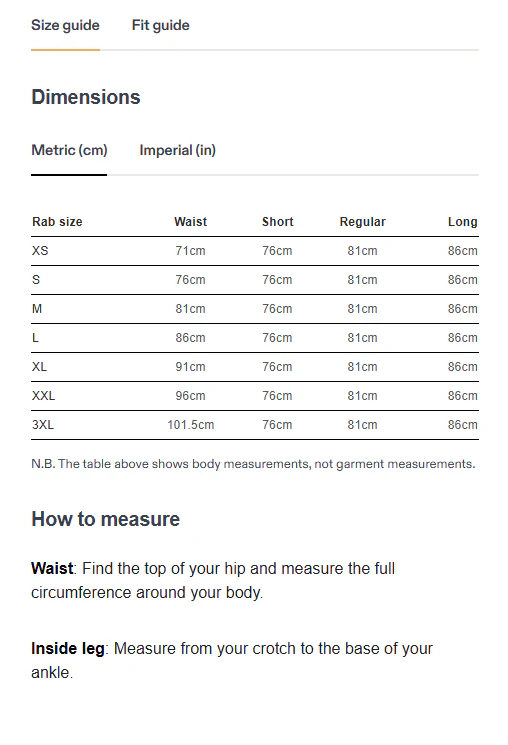Click the Rab size column header

pos(57,222)
